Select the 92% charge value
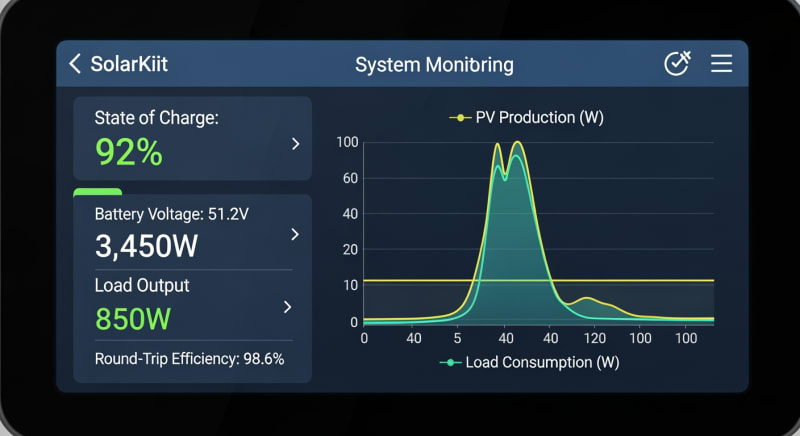 129,152
